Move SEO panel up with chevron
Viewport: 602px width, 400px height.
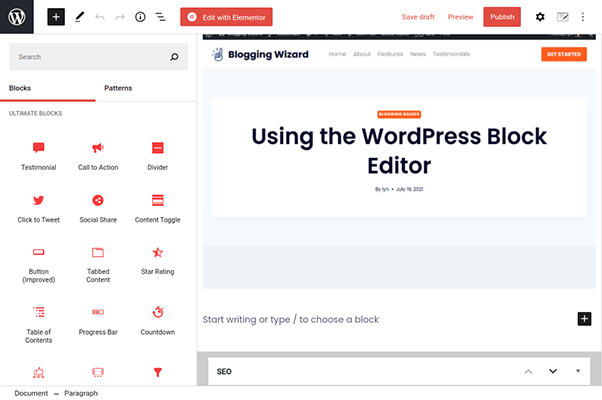point(528,371)
